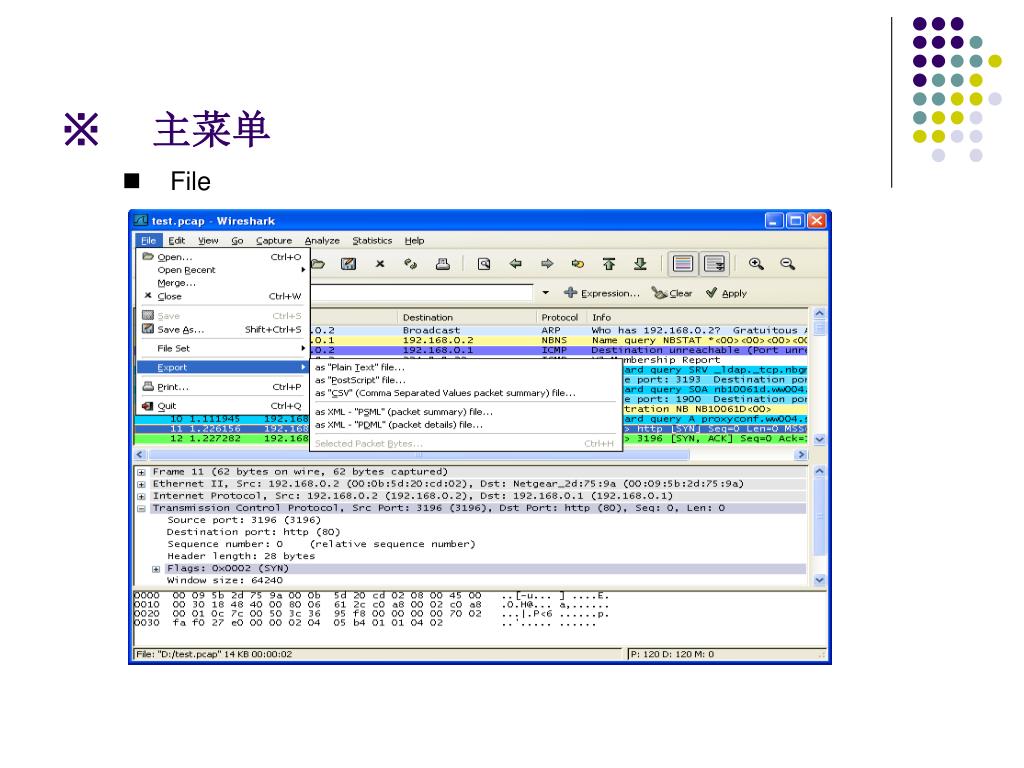
Task: Choose Close from the File menu
Action: pyautogui.click(x=223, y=296)
